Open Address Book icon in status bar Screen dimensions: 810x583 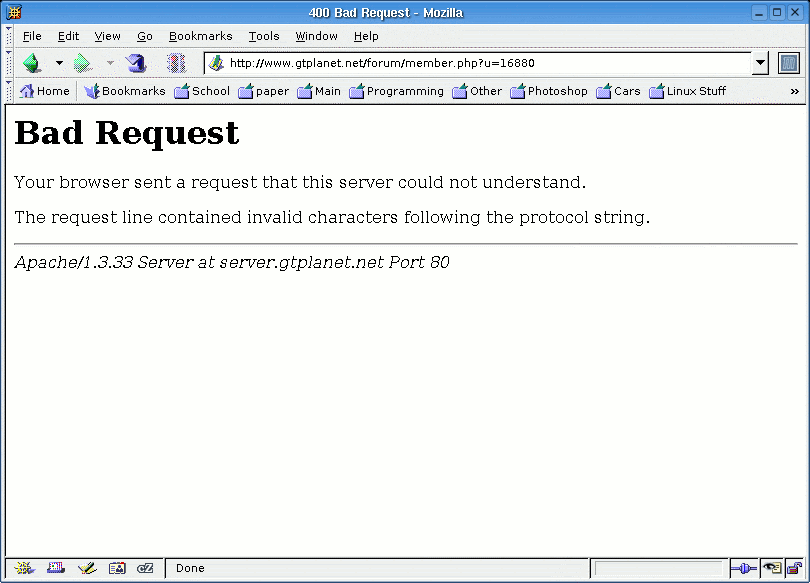pos(117,568)
